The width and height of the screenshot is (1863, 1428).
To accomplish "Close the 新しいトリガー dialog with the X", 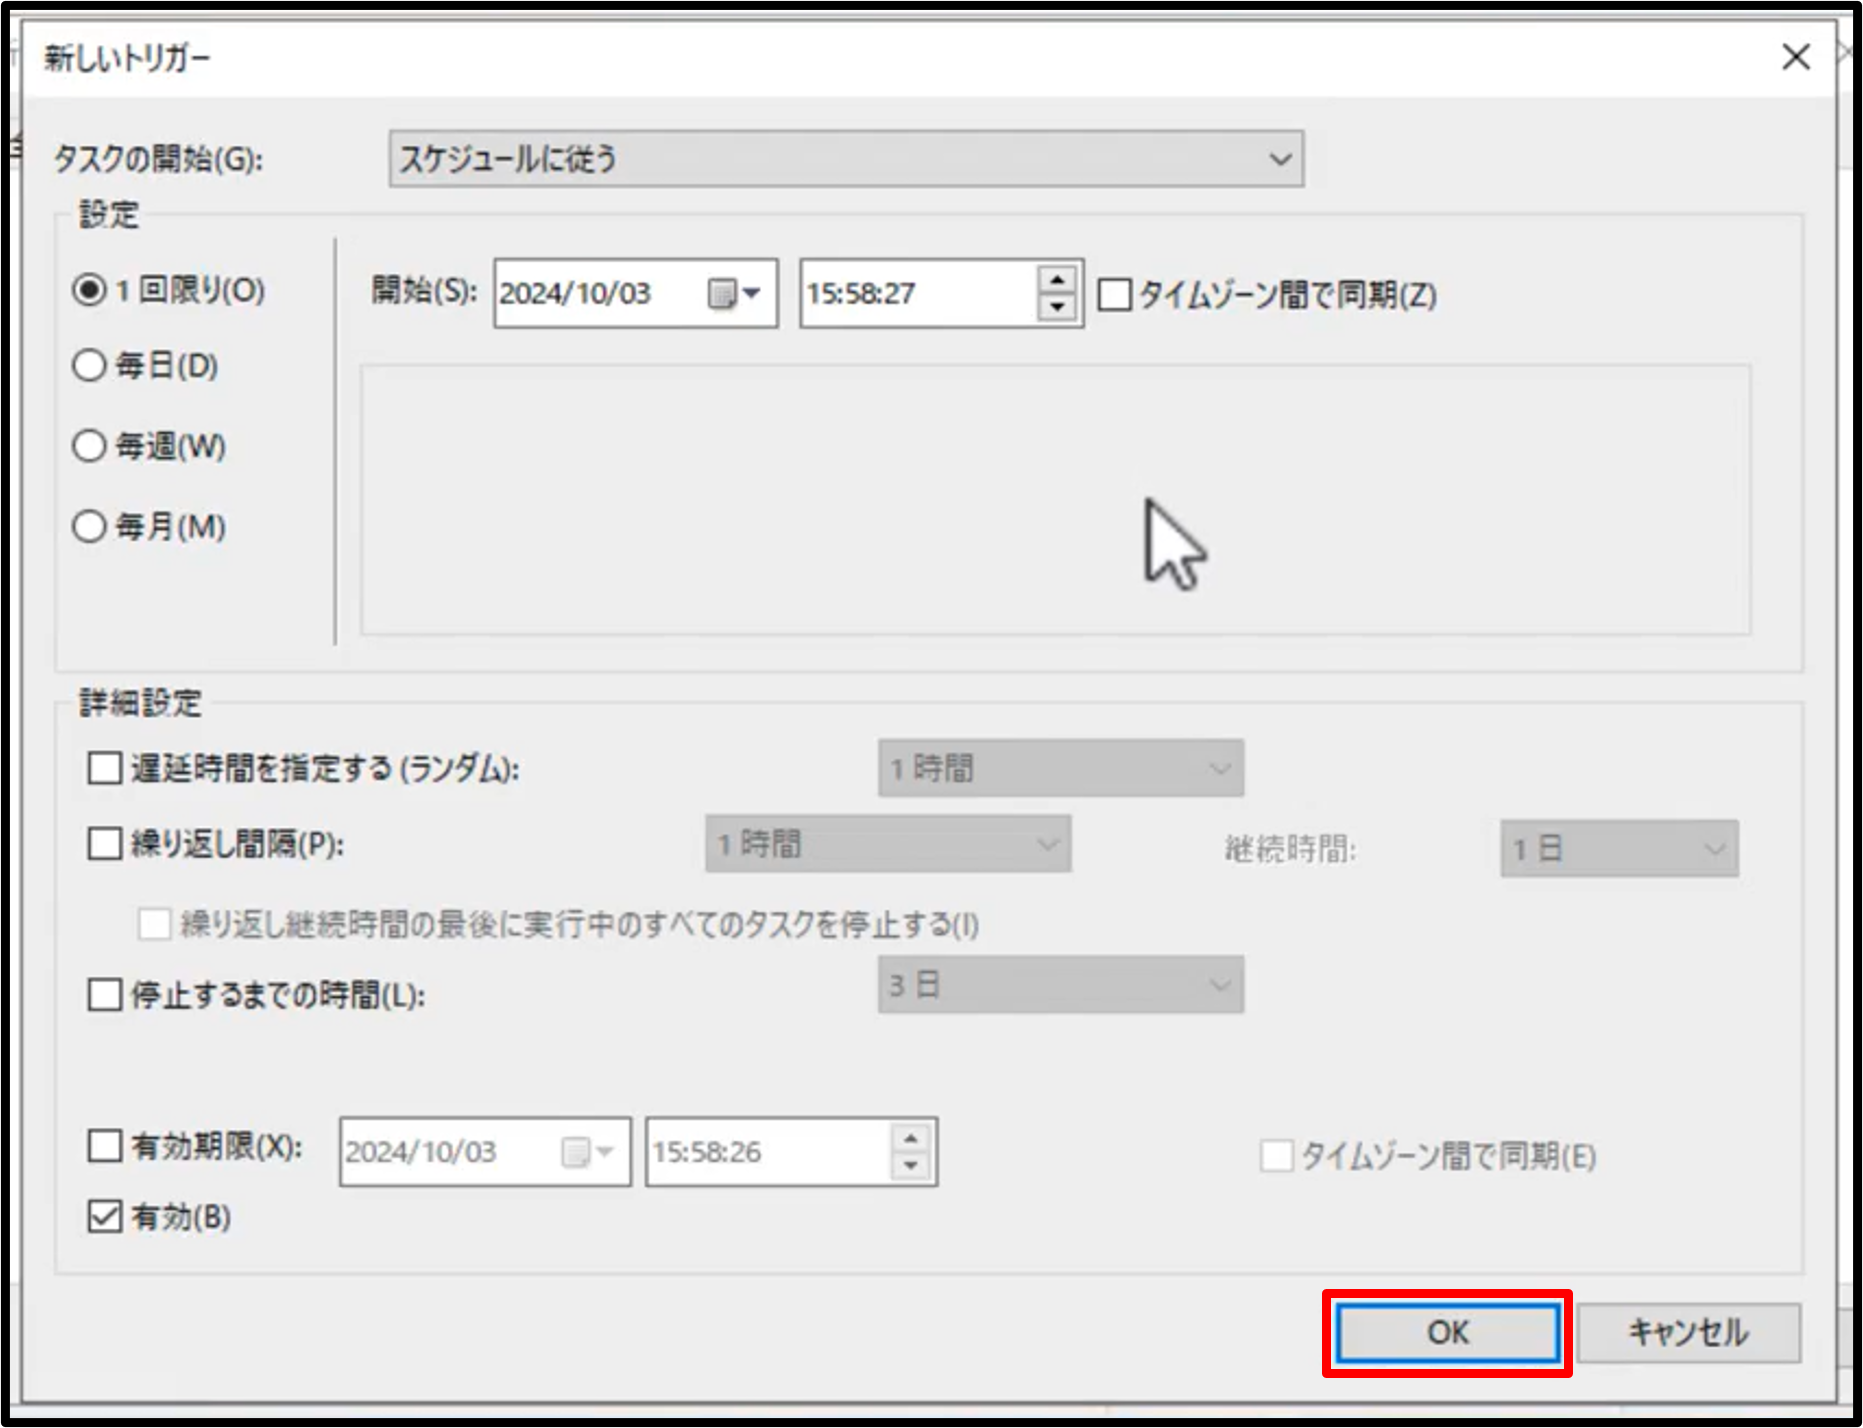I will (x=1796, y=57).
